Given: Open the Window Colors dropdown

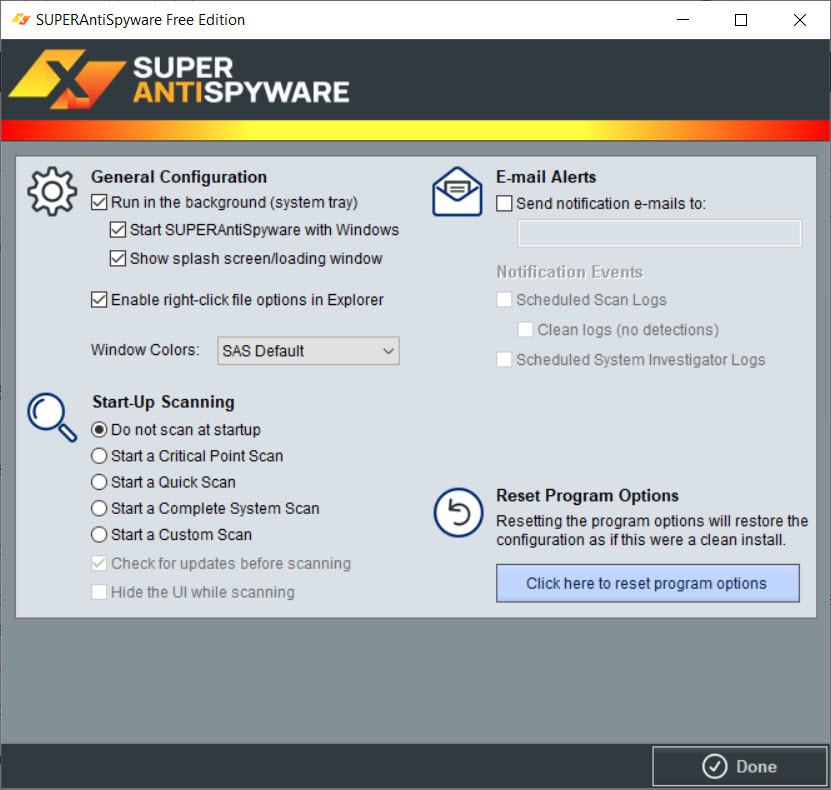Looking at the screenshot, I should point(308,351).
